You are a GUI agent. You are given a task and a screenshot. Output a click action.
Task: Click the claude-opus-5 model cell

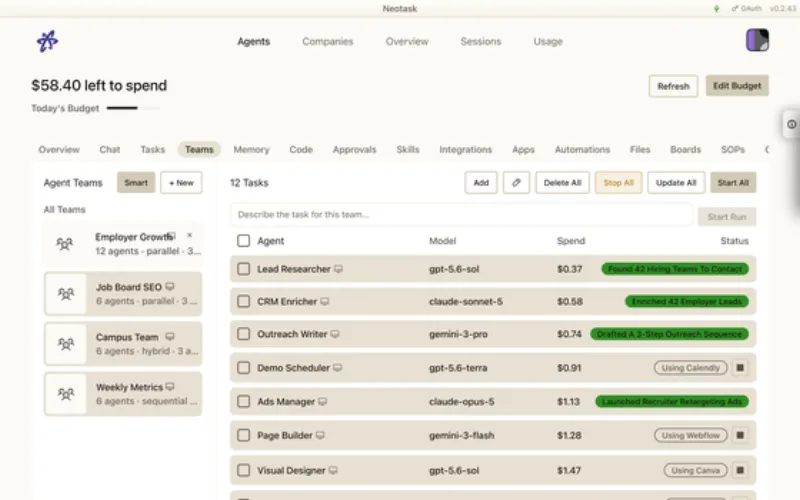(462, 402)
